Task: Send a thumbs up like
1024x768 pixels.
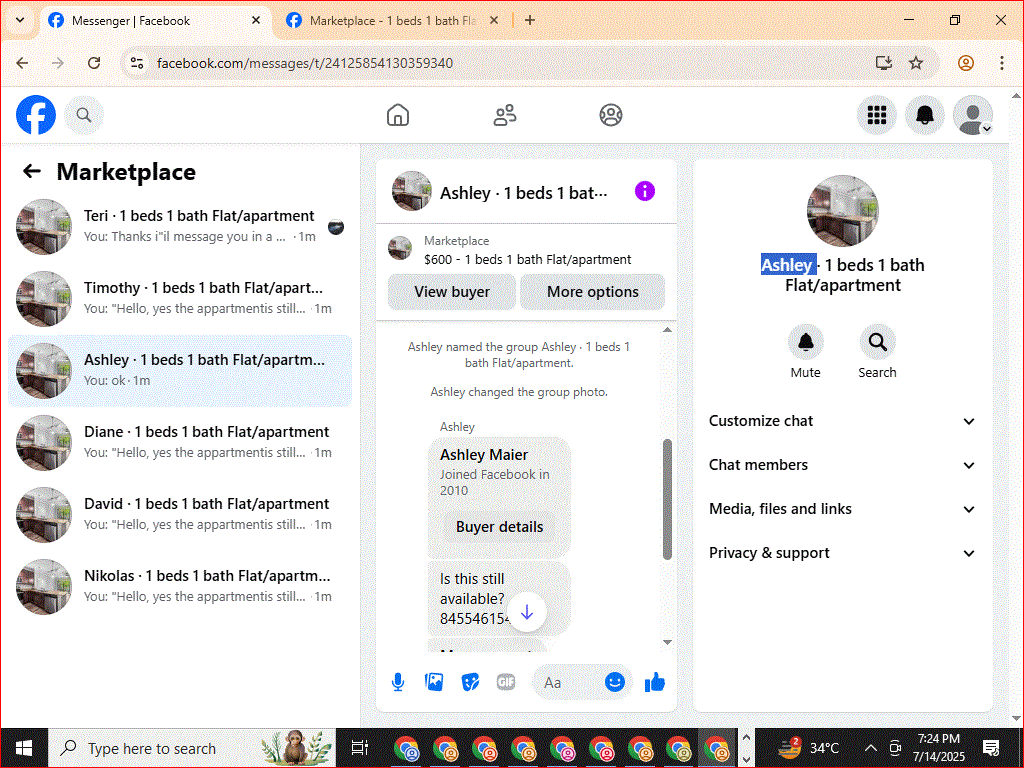Action: tap(654, 682)
